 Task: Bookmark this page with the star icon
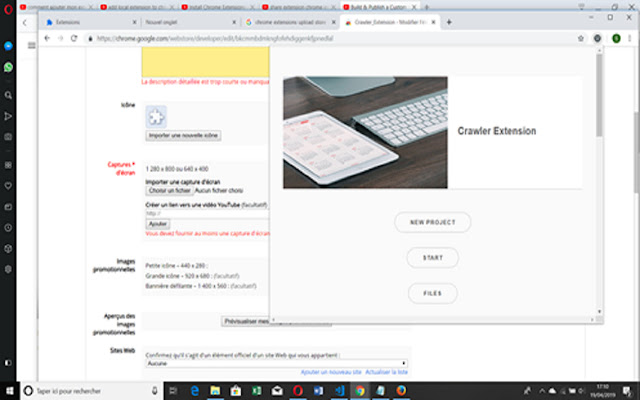(581, 38)
